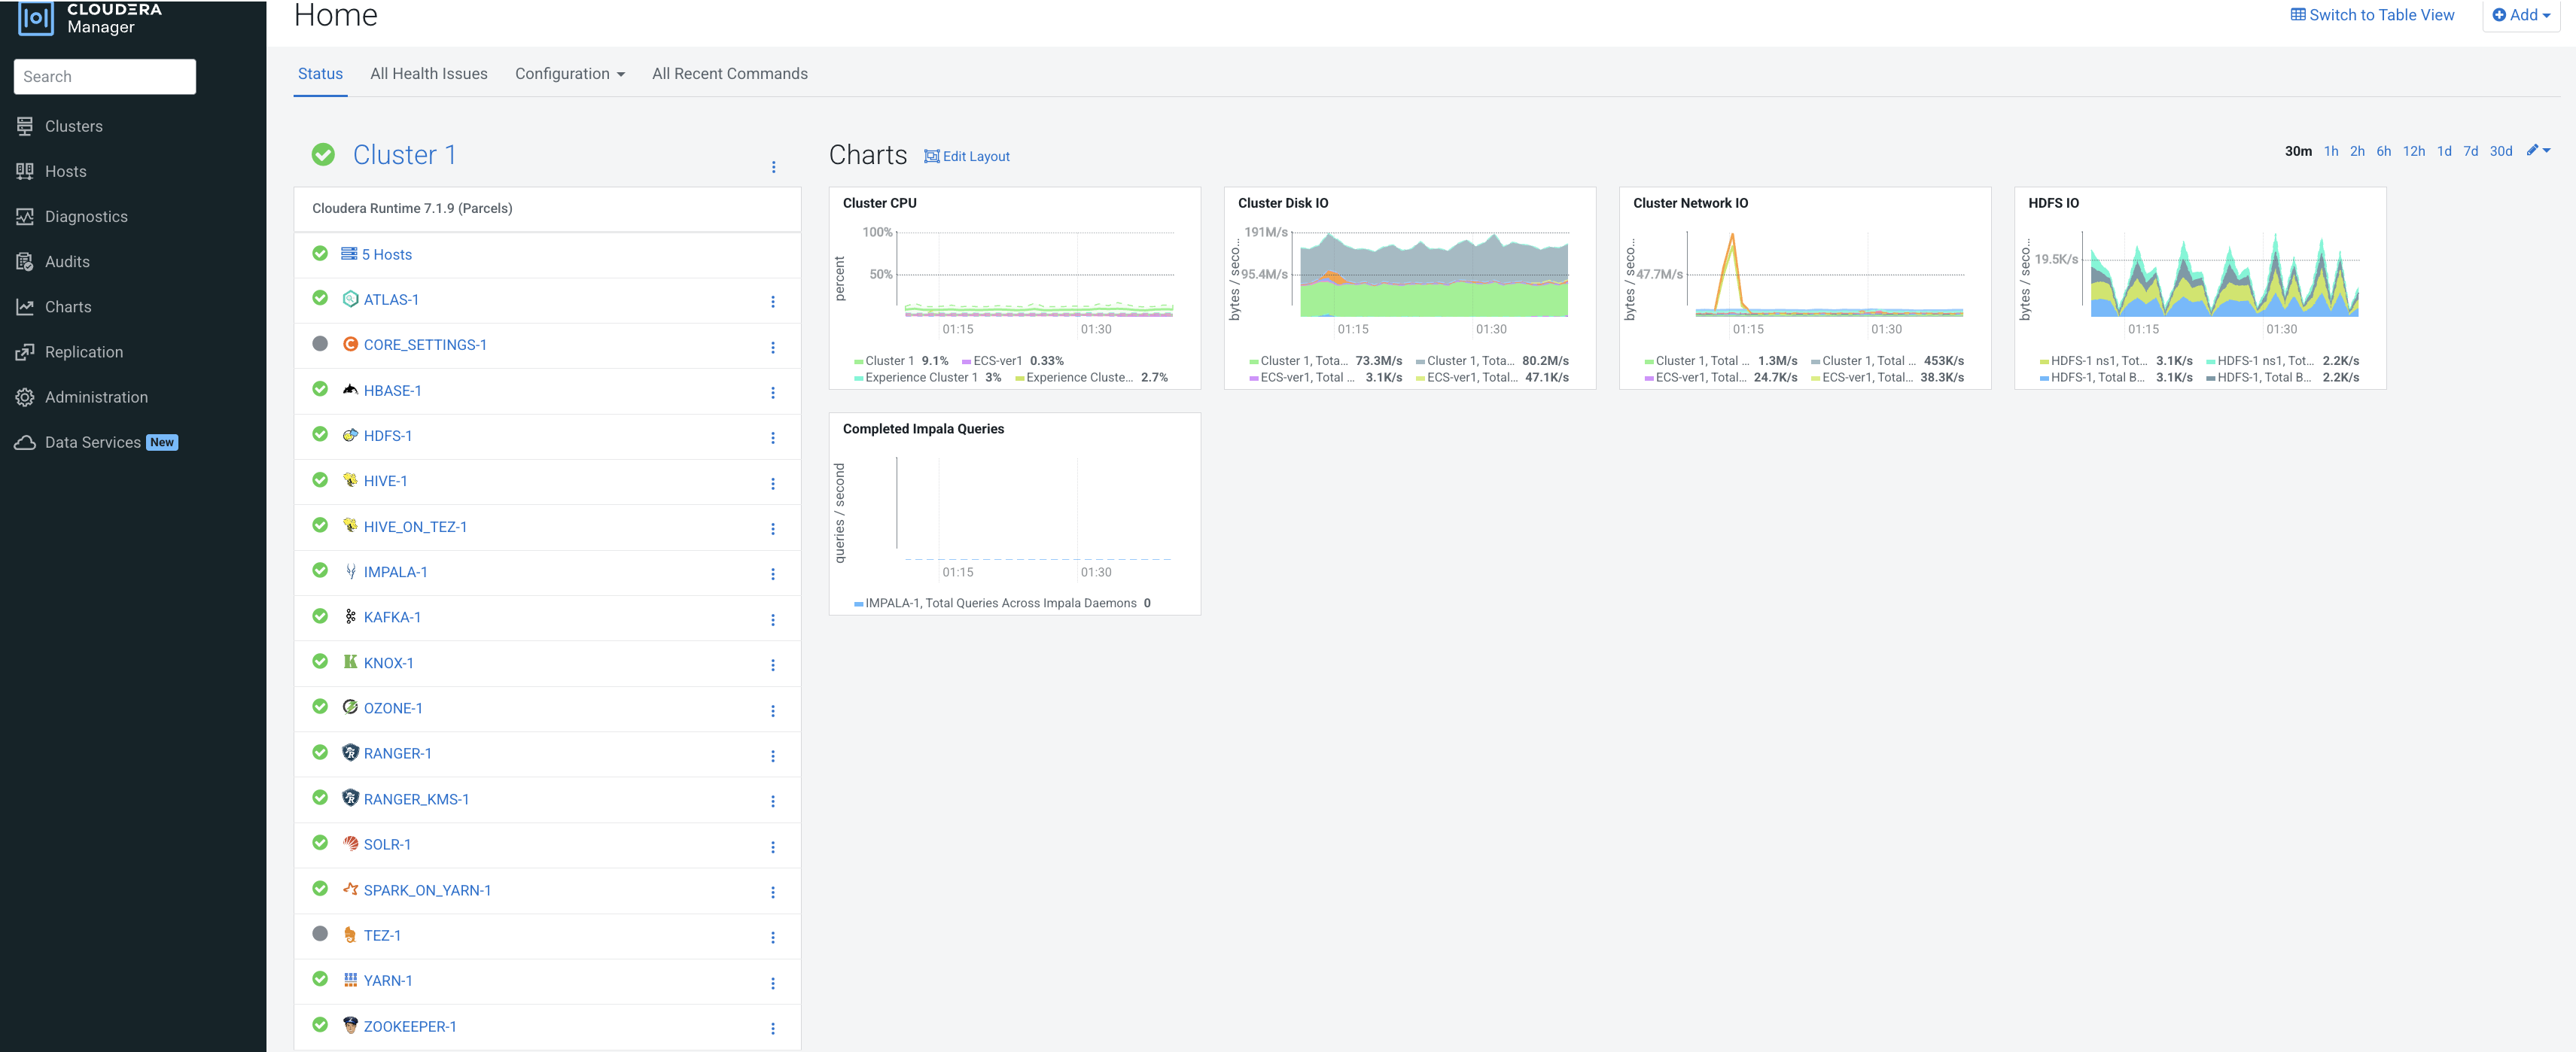Click the Cloudera Manager logo icon
Viewport: 2576px width, 1052px height.
click(x=36, y=17)
